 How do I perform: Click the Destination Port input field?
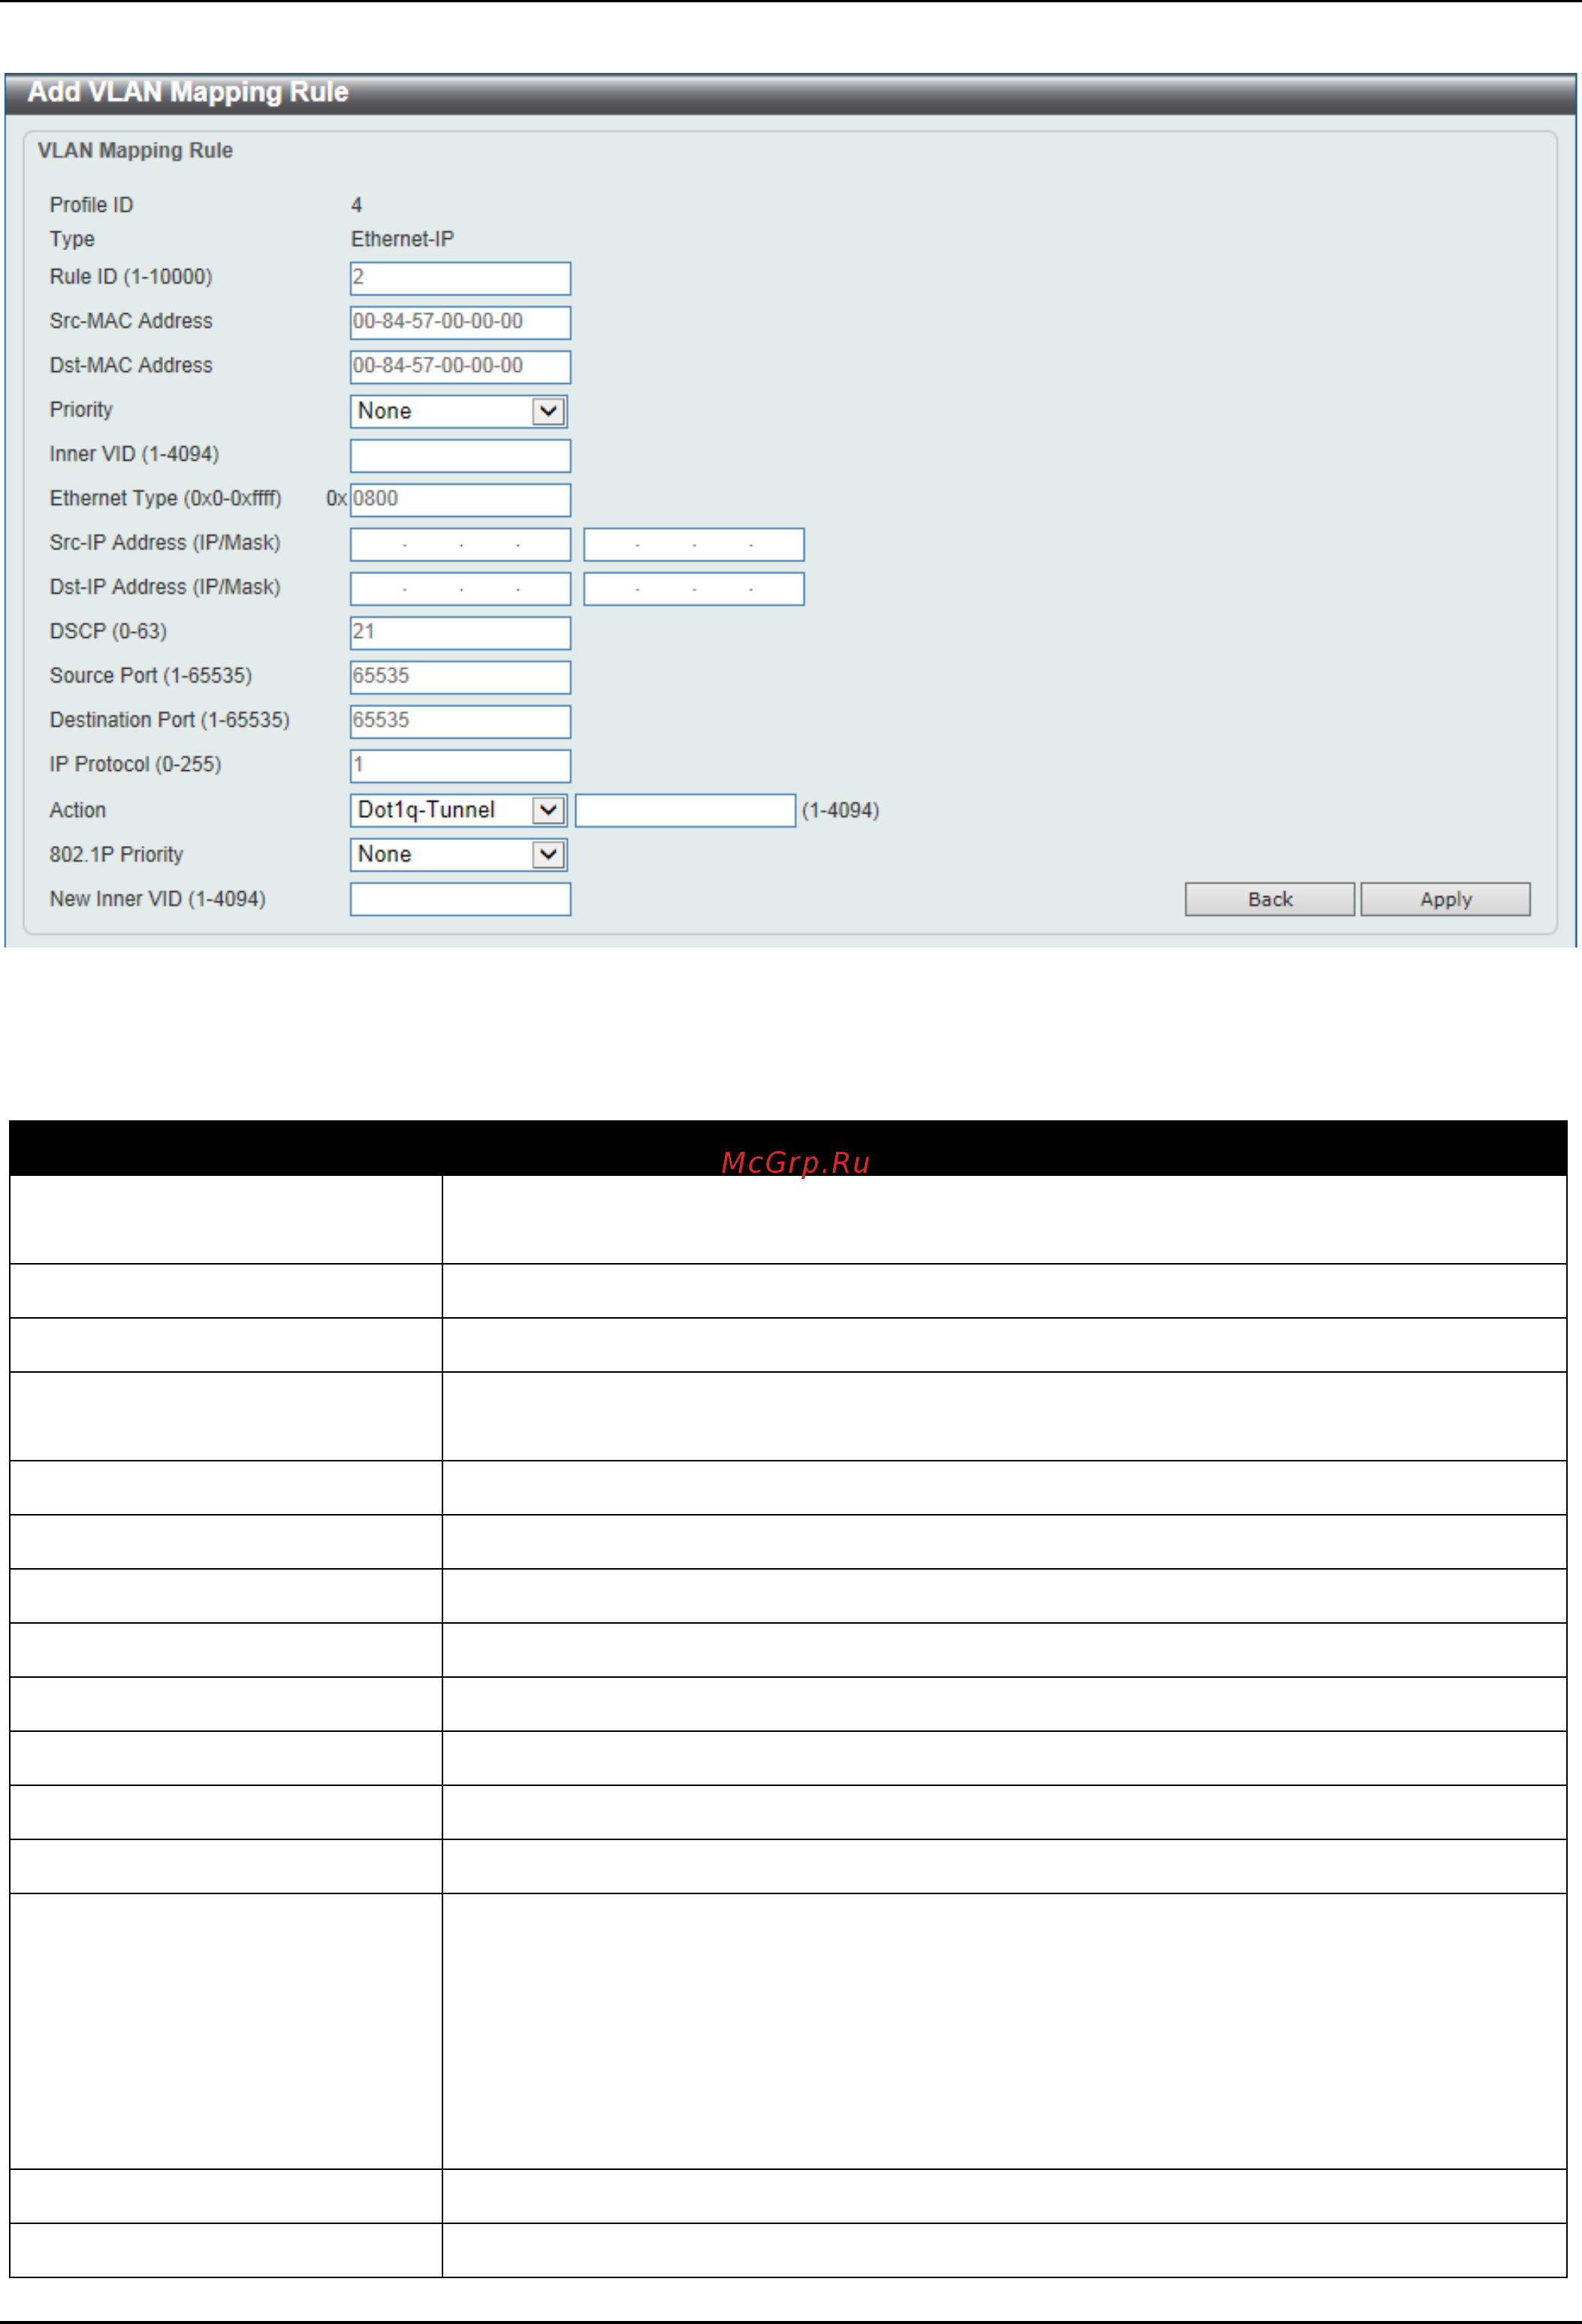[460, 721]
